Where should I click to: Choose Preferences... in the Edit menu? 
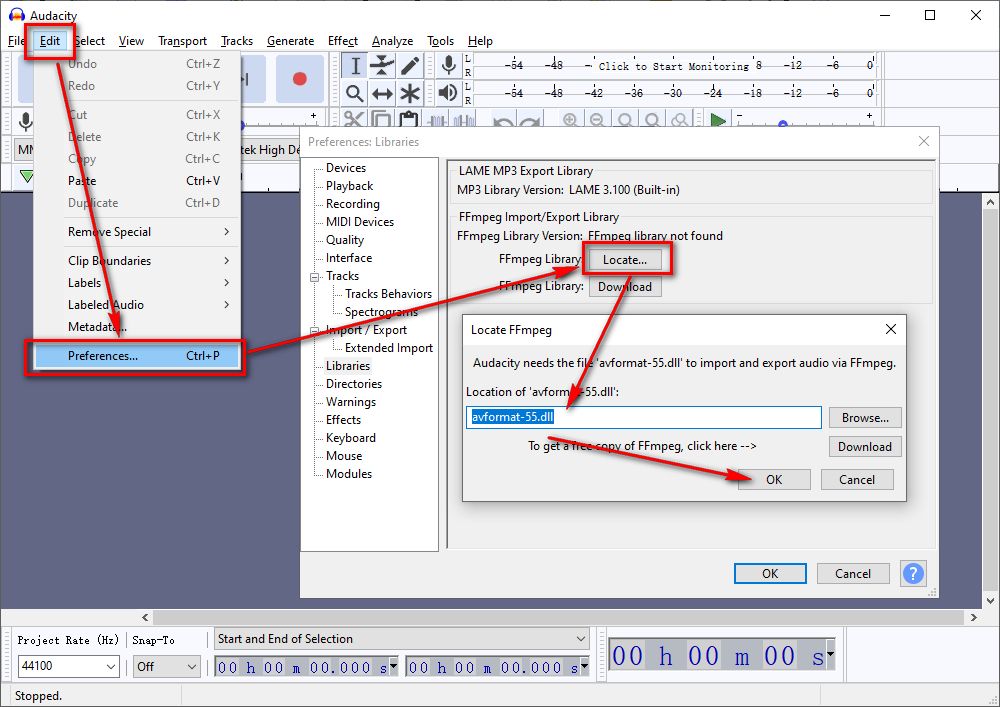click(136, 356)
